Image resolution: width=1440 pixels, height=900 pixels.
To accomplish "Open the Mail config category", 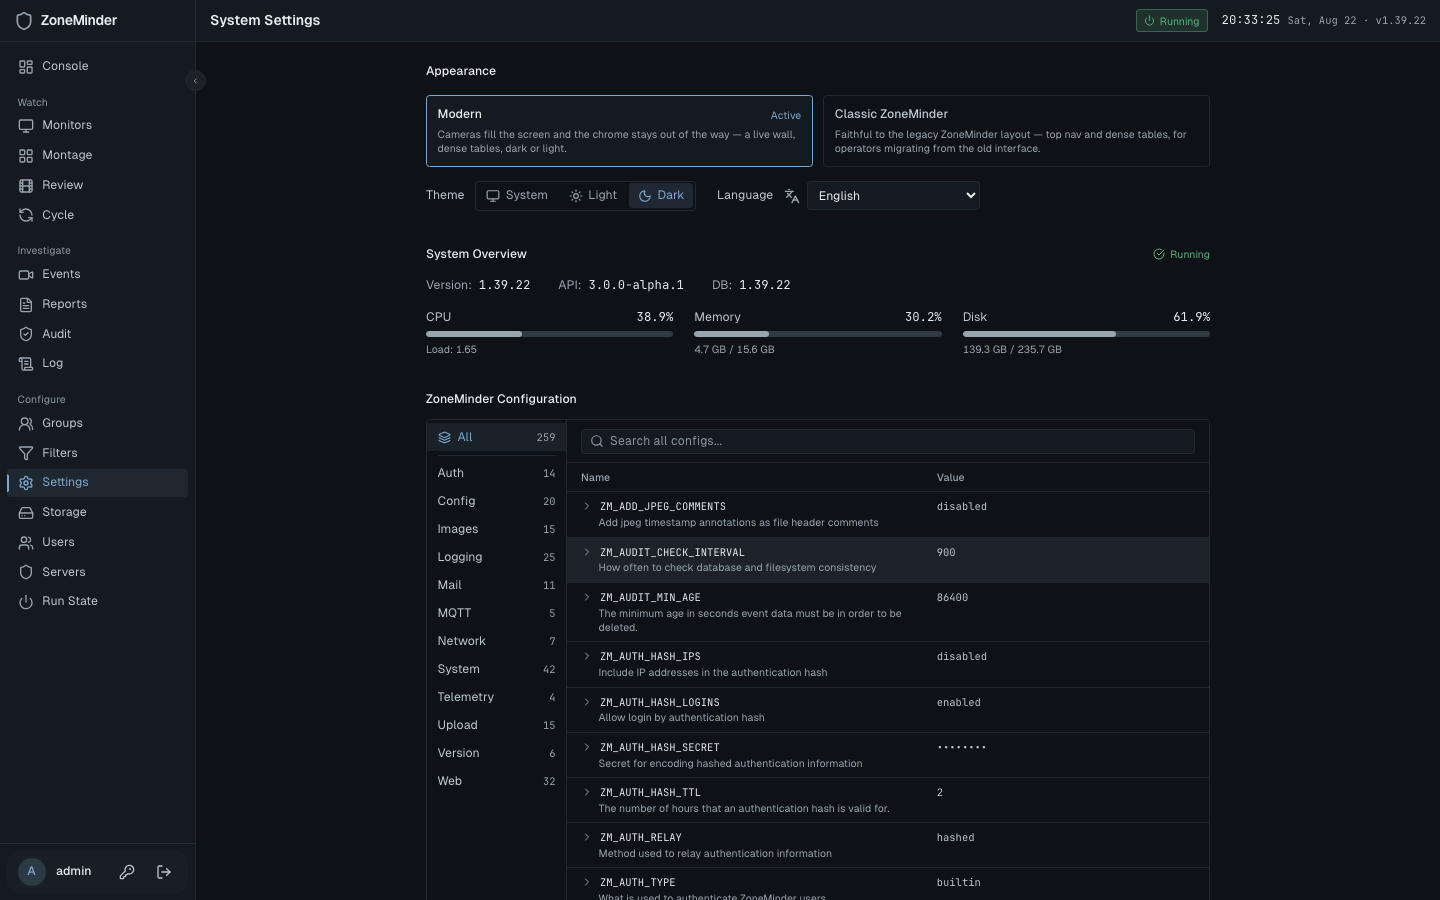I will coord(496,585).
